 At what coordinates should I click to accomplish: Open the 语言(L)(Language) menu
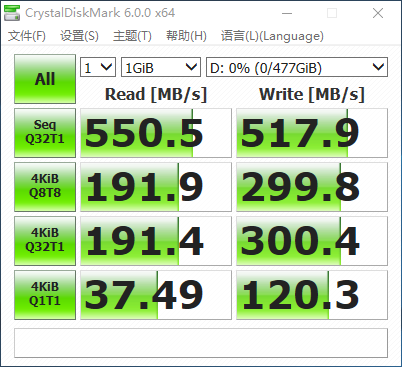pos(272,36)
